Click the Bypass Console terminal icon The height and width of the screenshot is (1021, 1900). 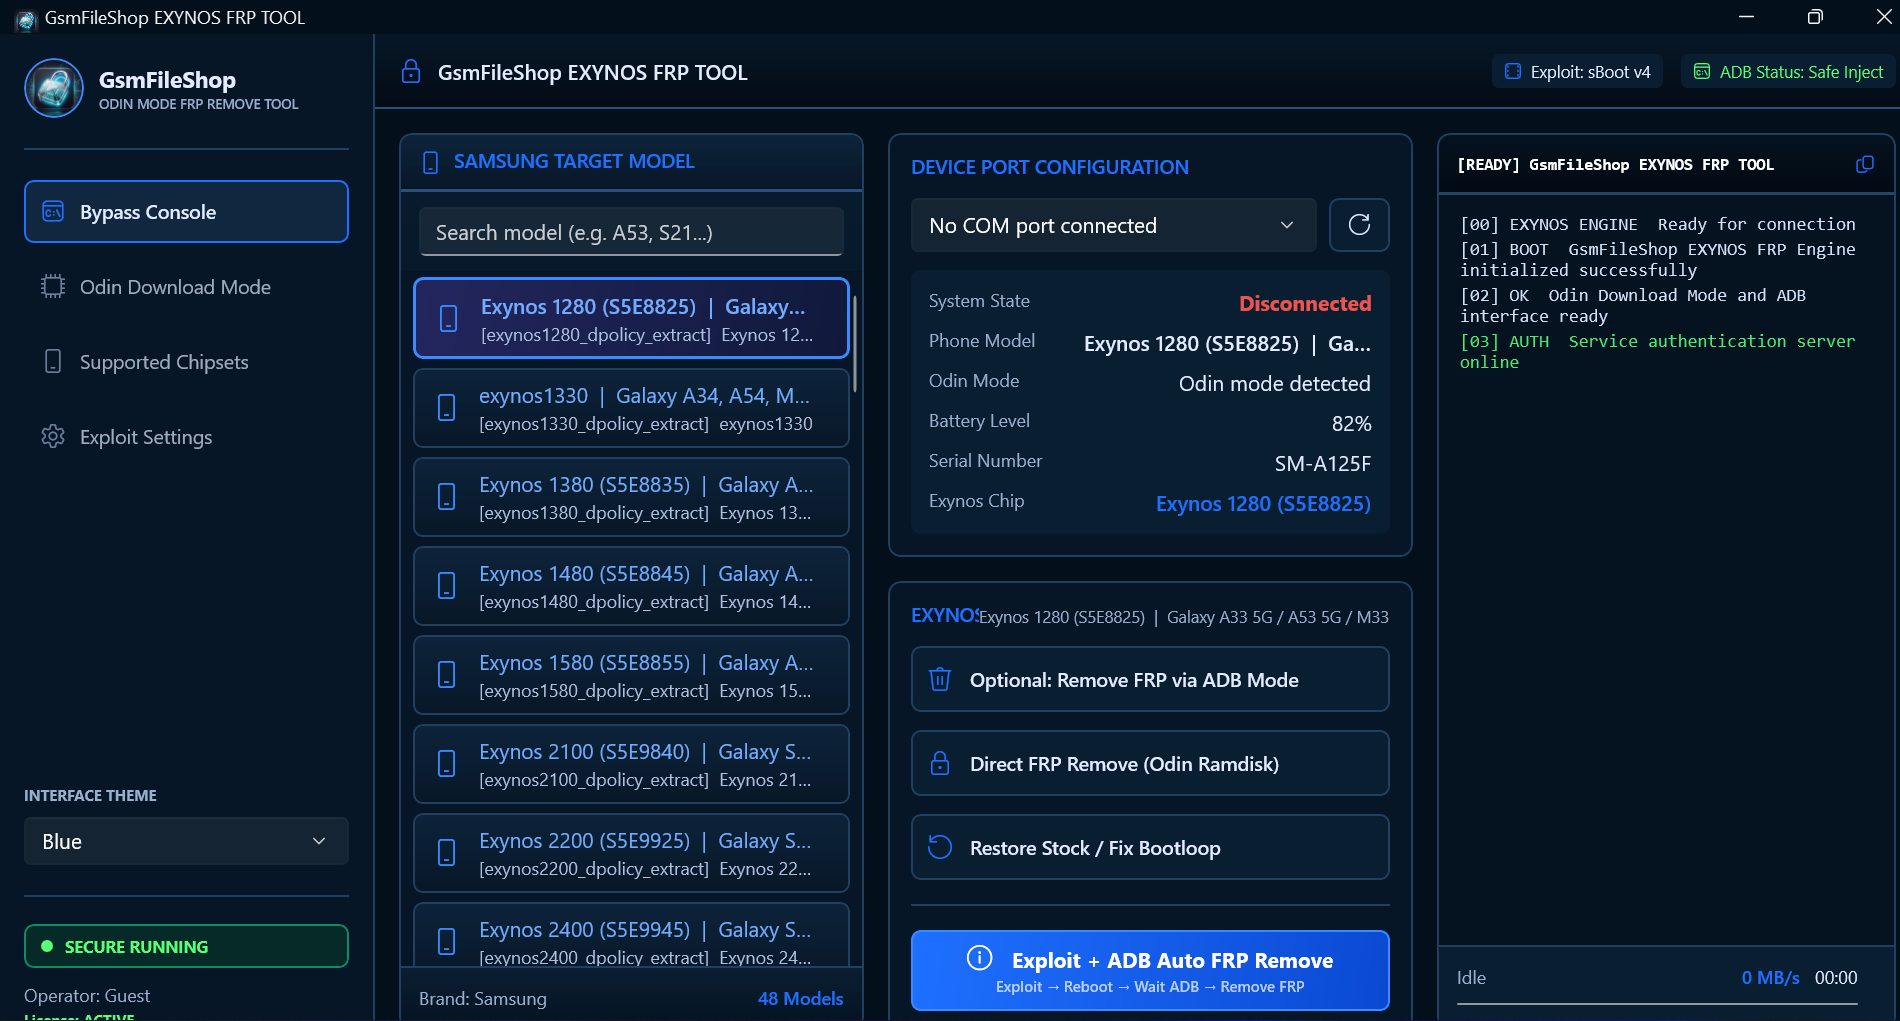(53, 212)
